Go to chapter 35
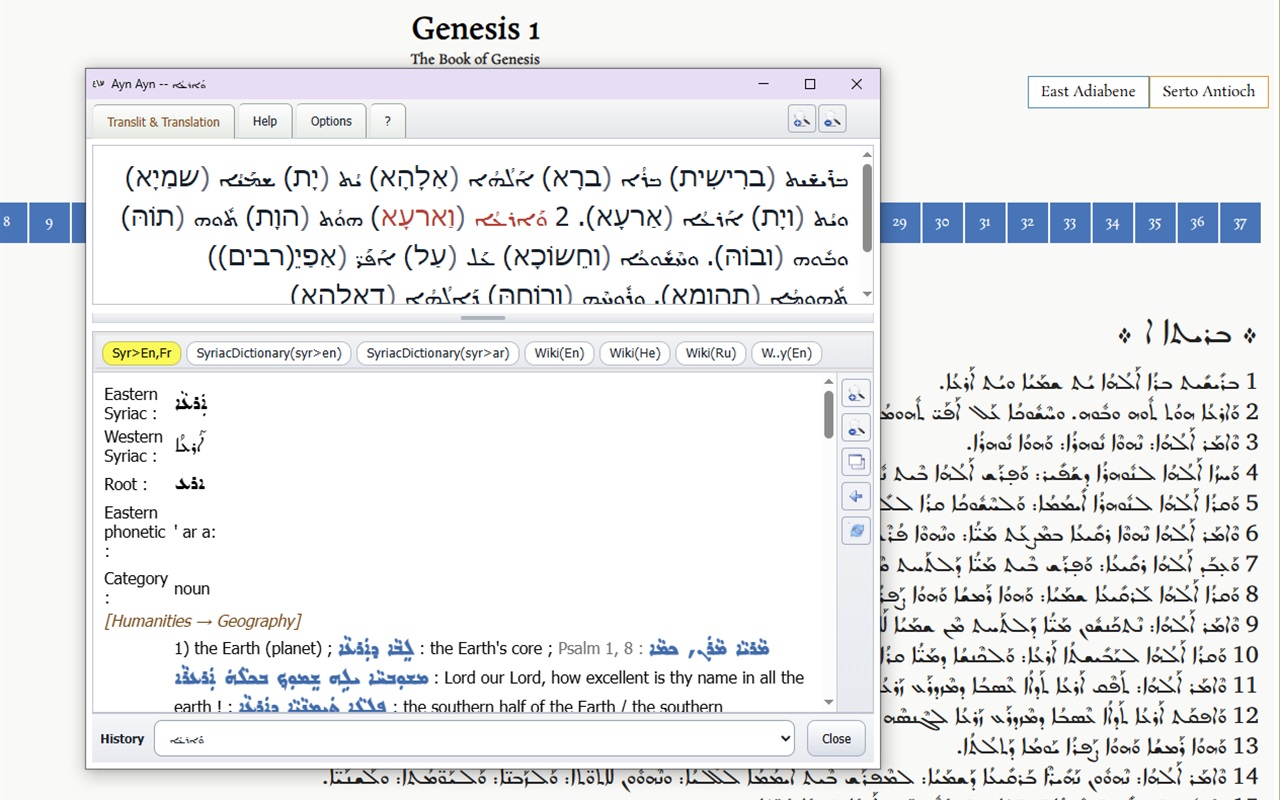The height and width of the screenshot is (800, 1280). pos(1155,223)
